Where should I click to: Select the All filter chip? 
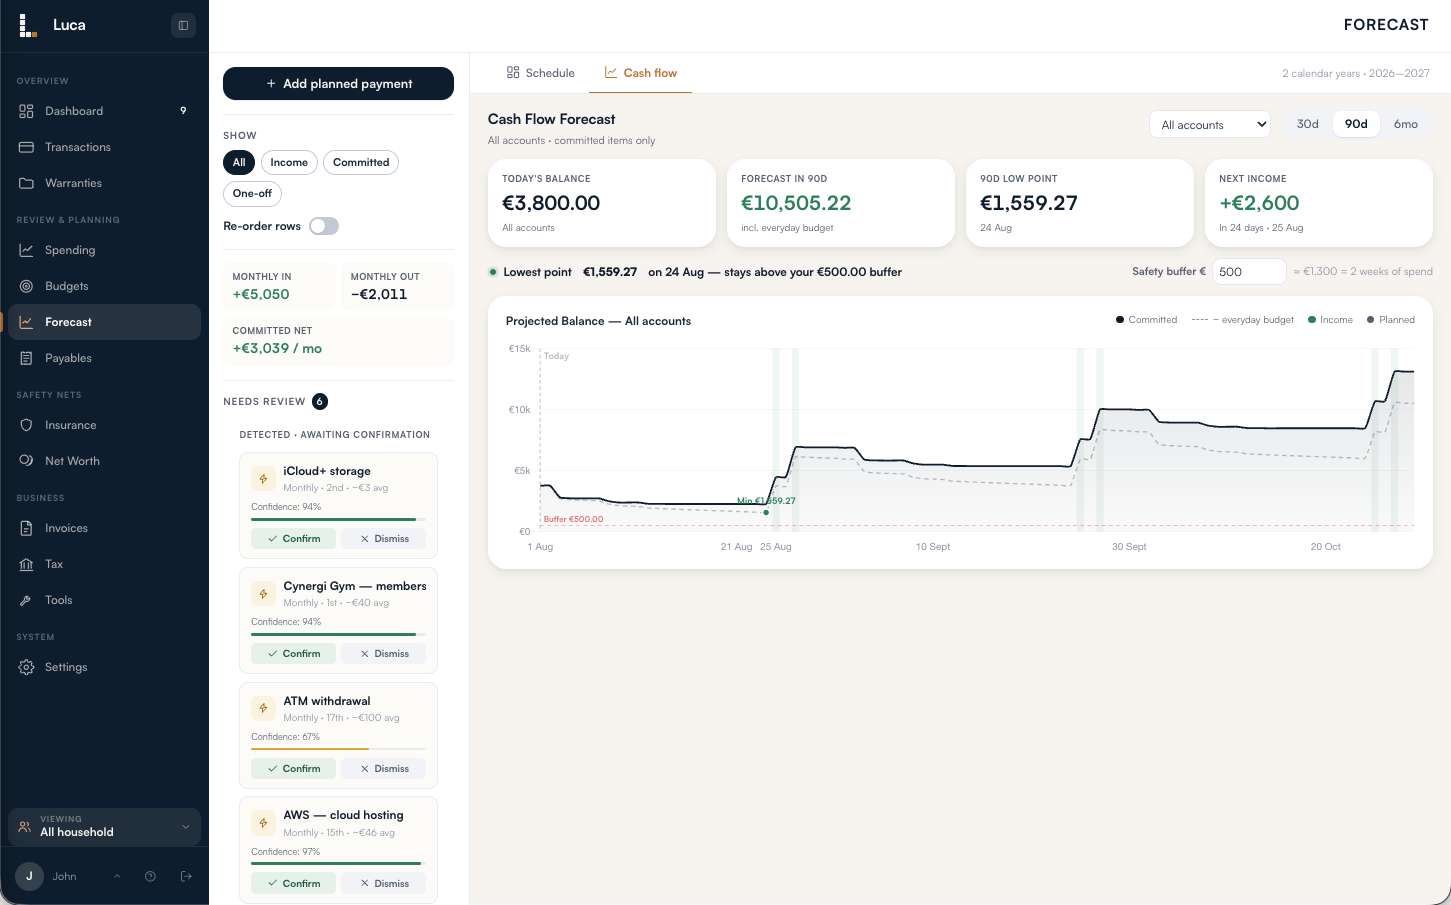(x=239, y=162)
